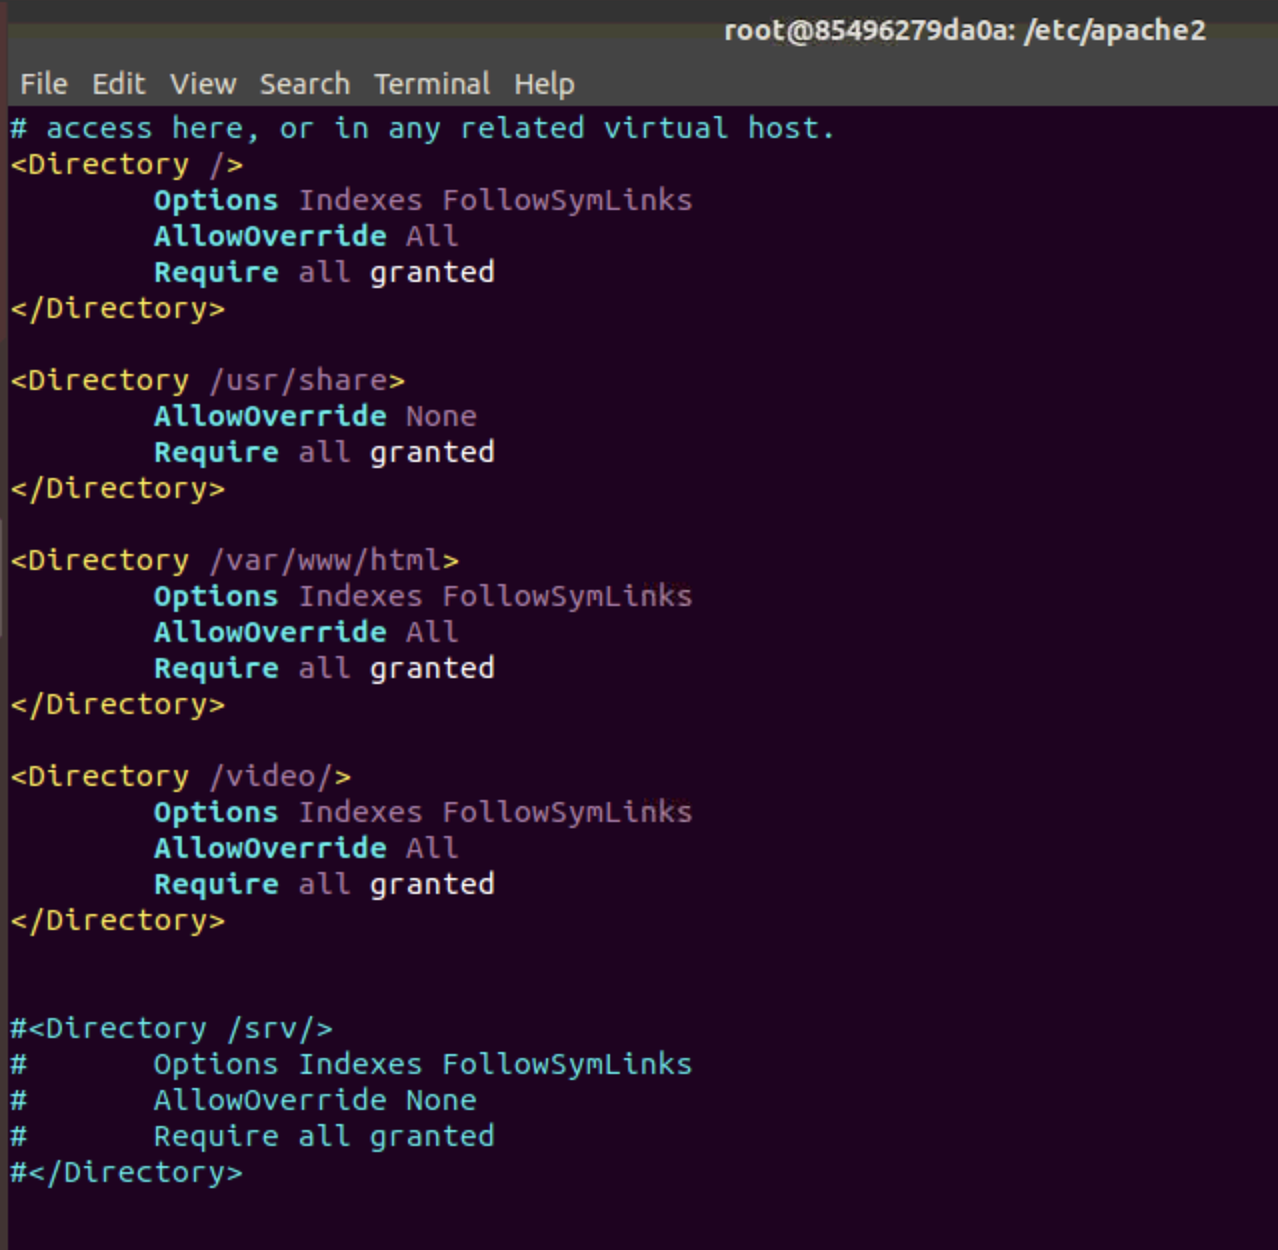Click the '<Directory />' opening tag line

point(127,165)
